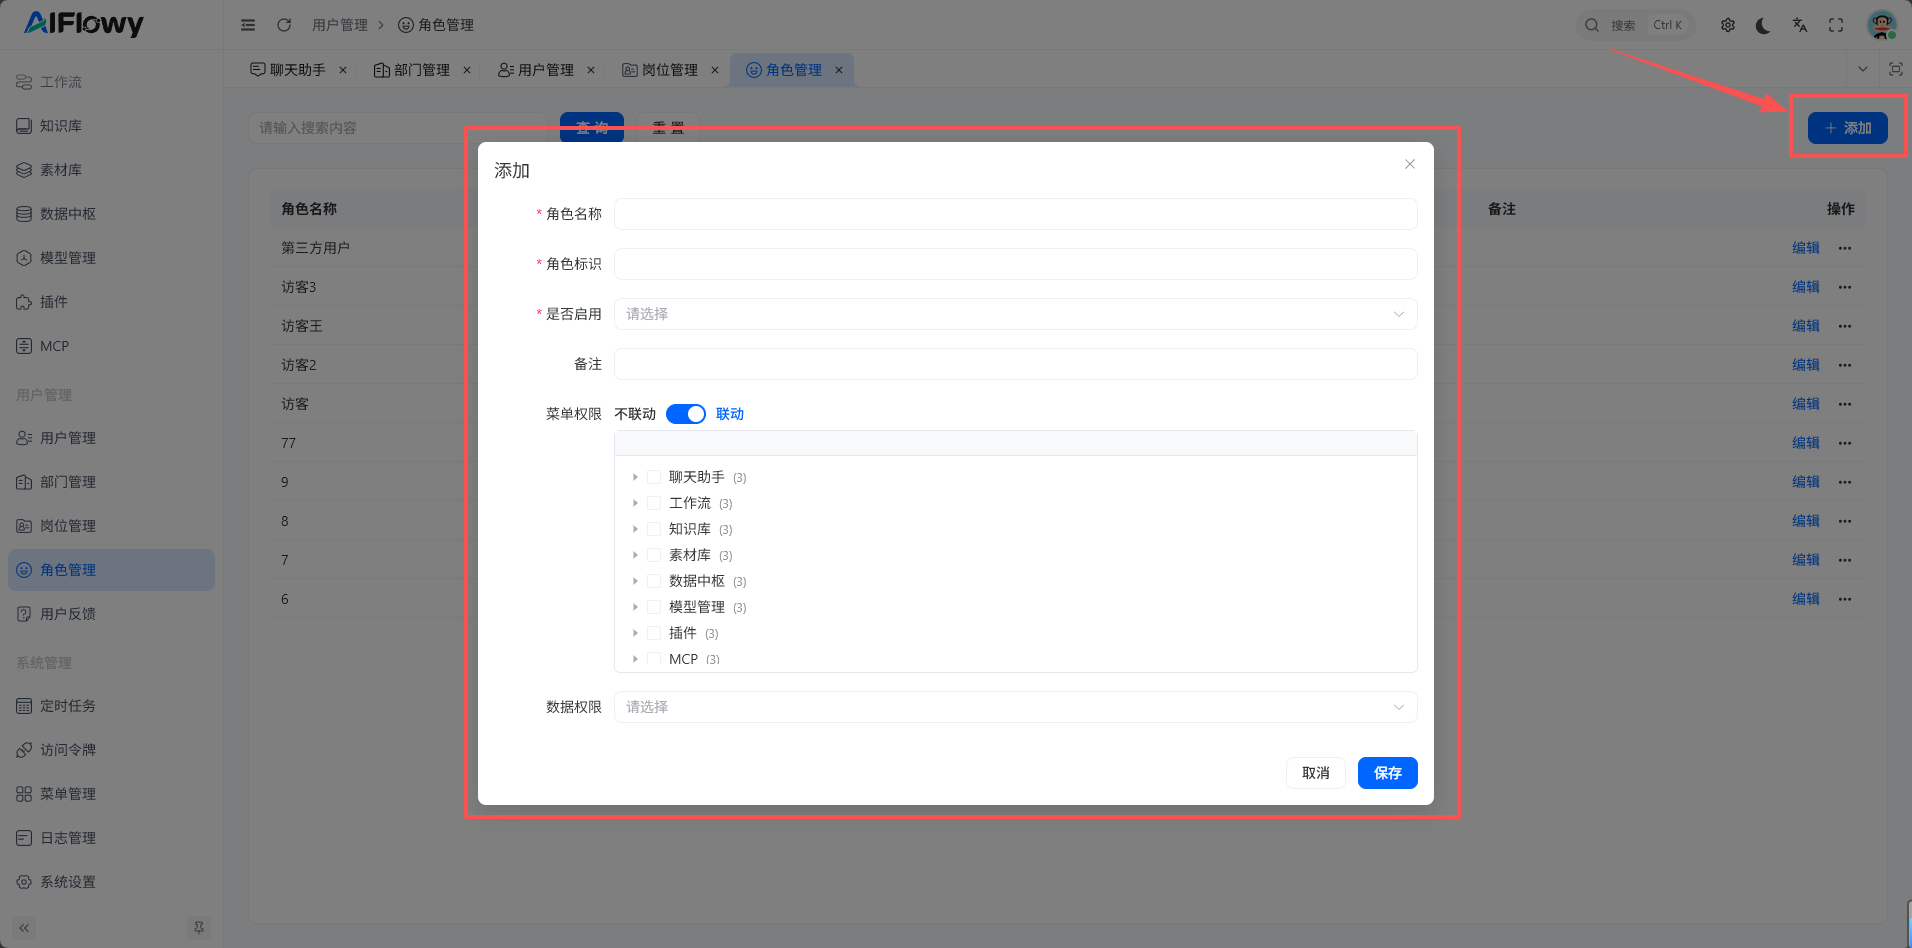This screenshot has width=1912, height=948.
Task: Collapse sidebar with double-arrow icon
Action: point(25,928)
